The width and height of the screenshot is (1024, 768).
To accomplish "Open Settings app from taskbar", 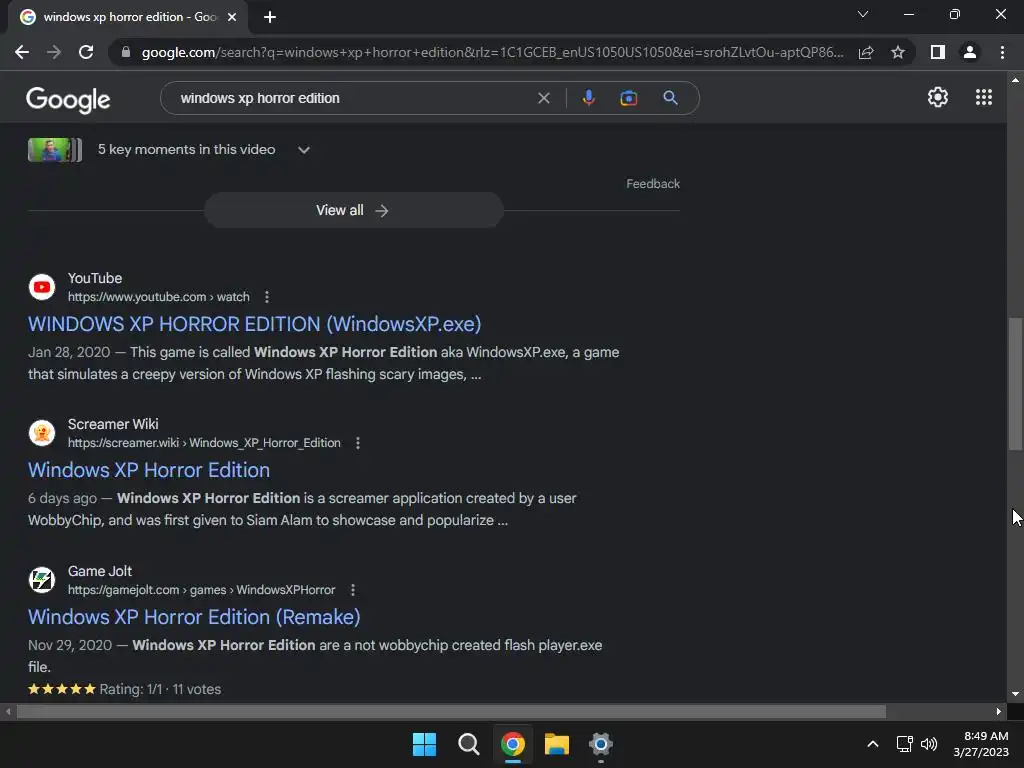I will coord(600,744).
